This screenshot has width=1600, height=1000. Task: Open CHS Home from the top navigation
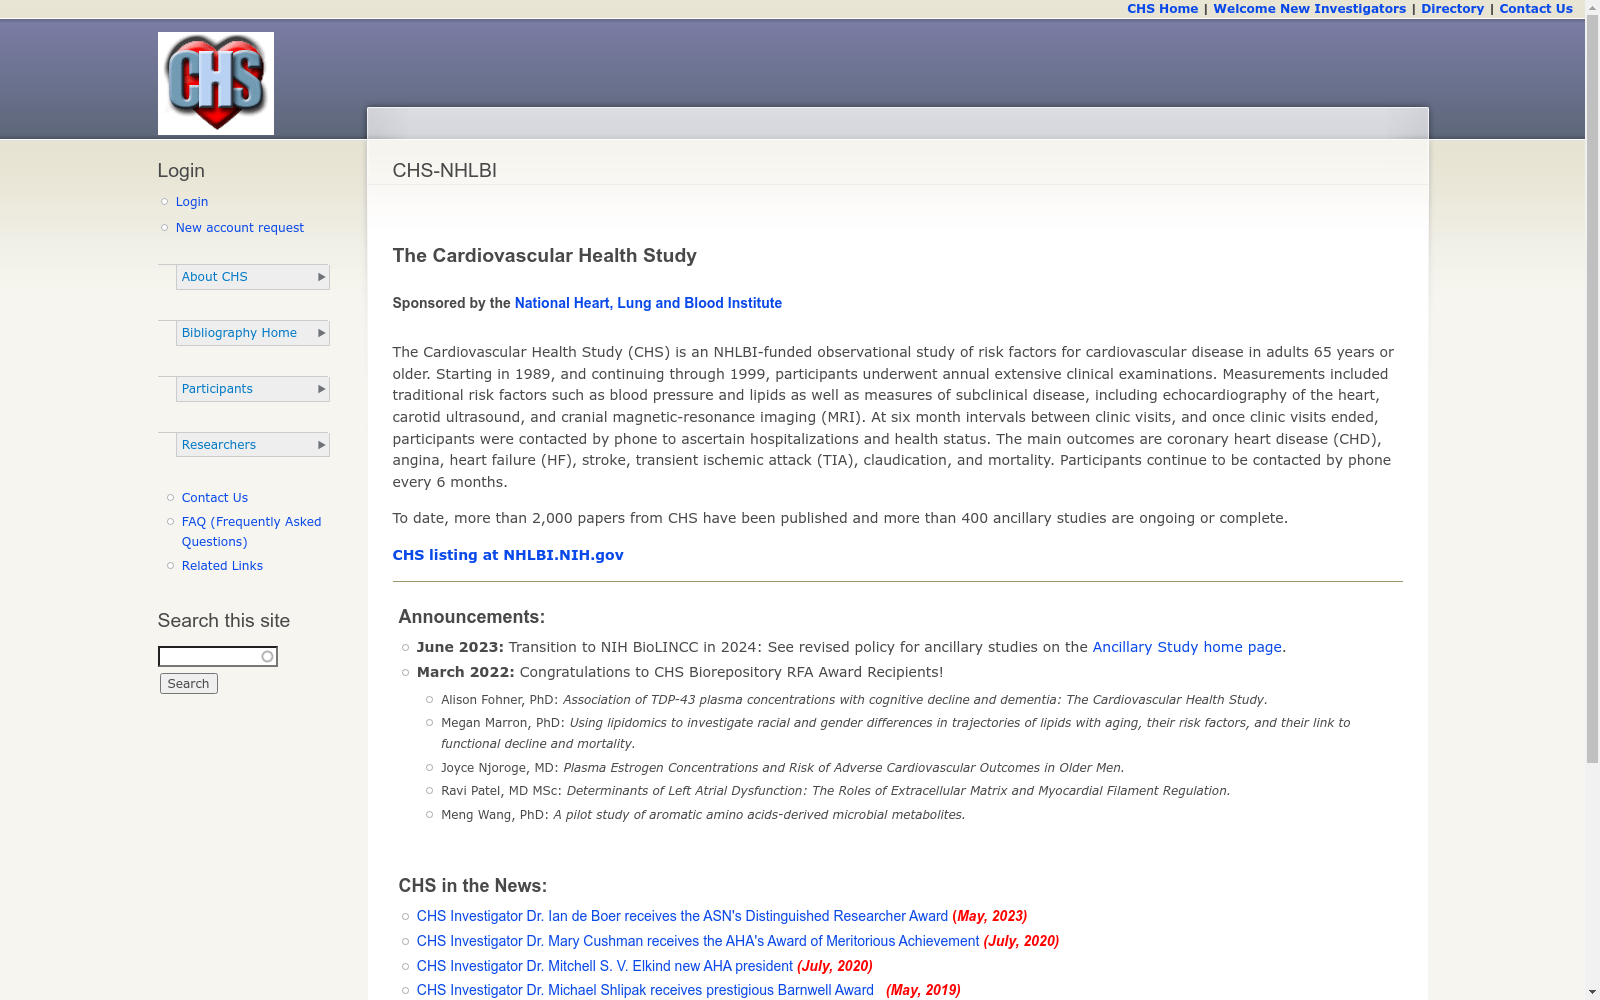click(x=1162, y=8)
